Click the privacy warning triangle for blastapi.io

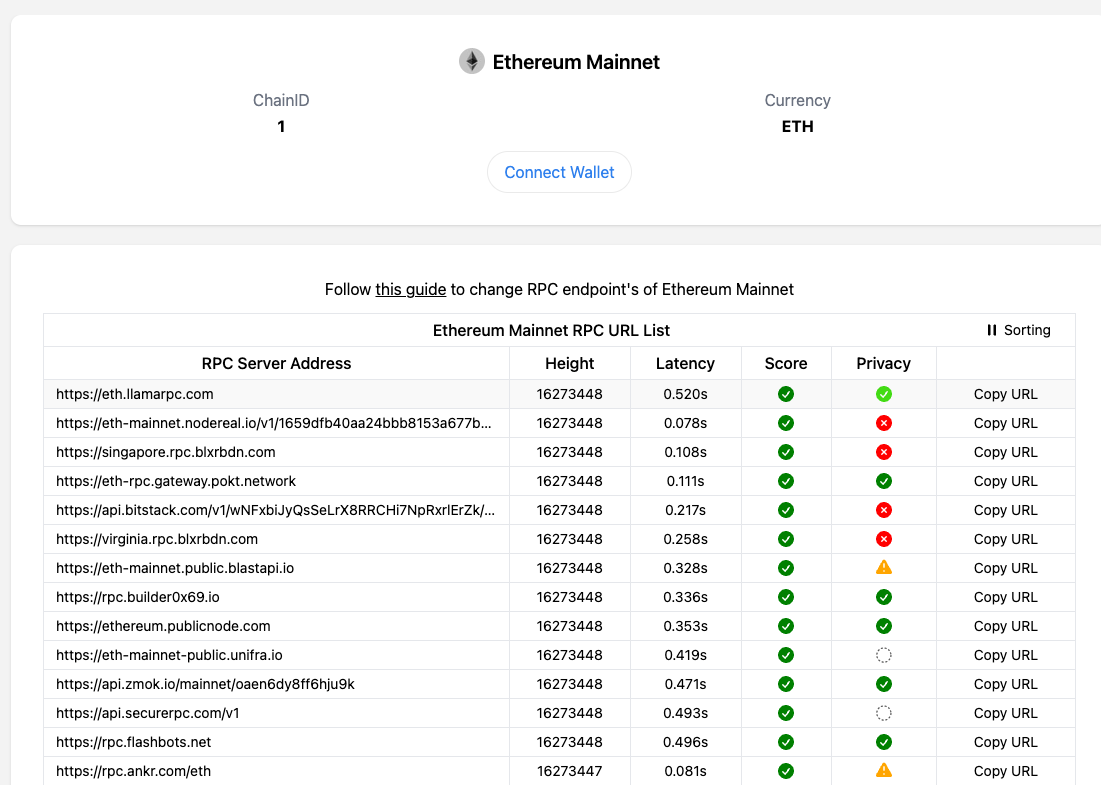coord(884,567)
